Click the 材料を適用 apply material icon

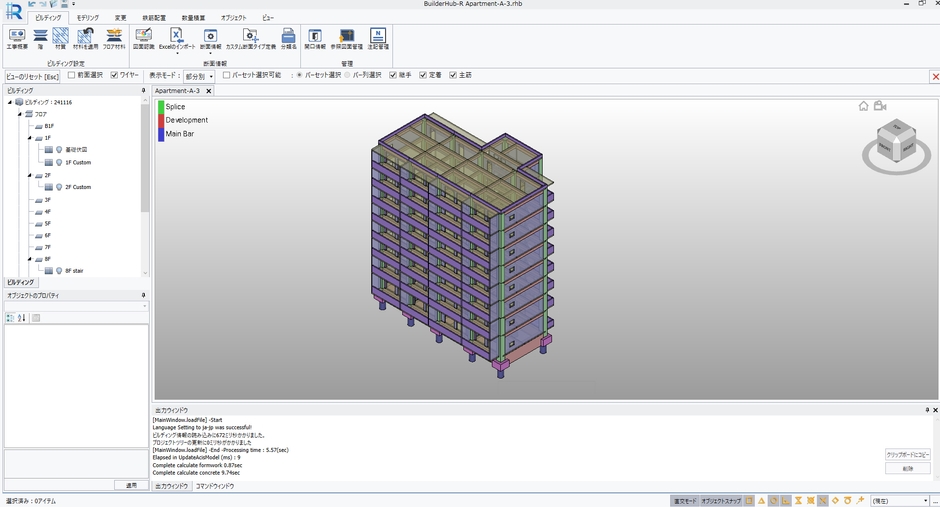[x=85, y=38]
